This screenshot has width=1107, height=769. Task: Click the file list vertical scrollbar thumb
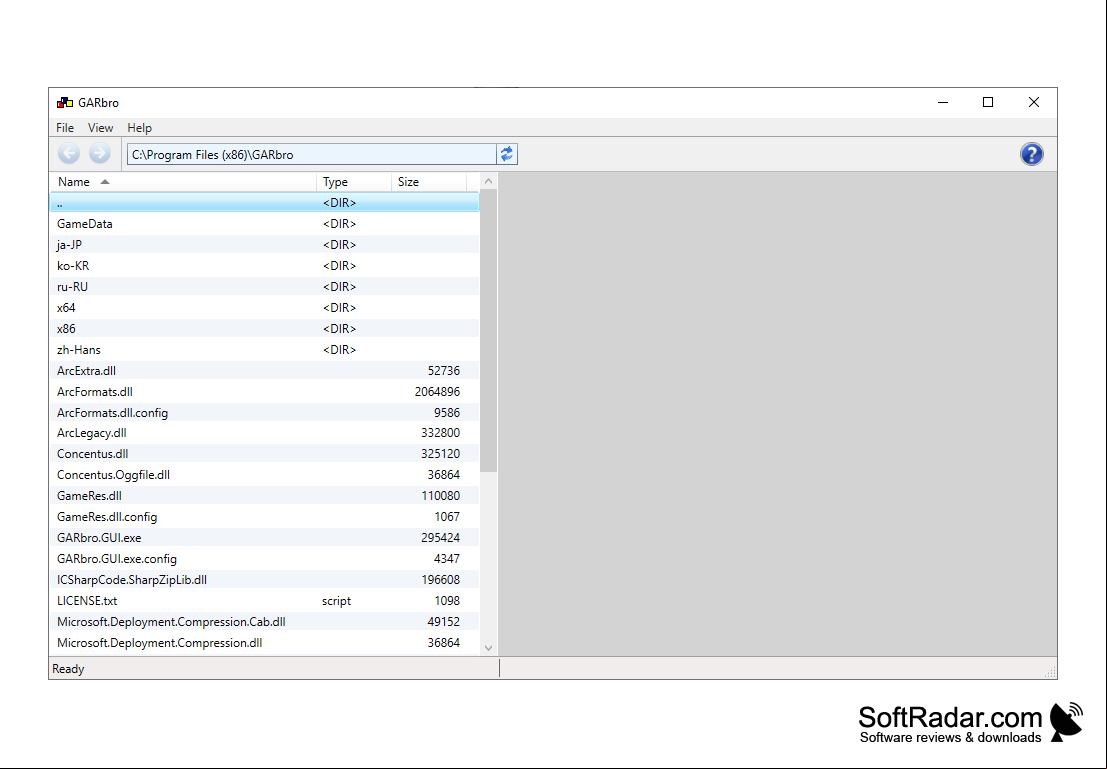[x=488, y=330]
